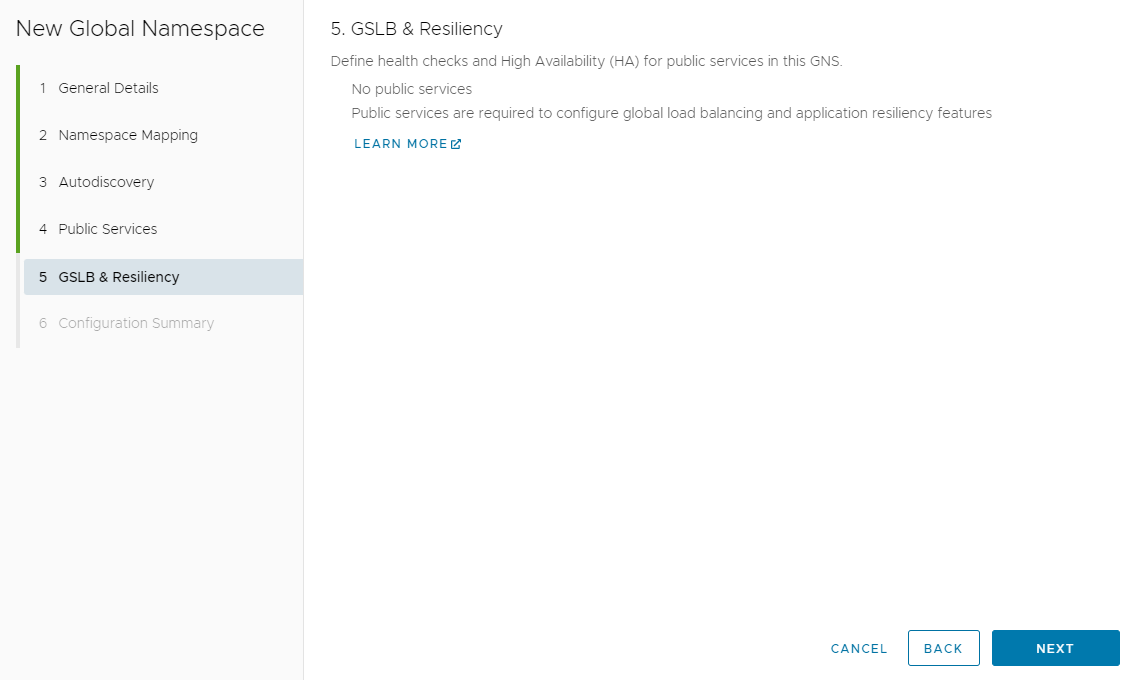
Task: Click the 'No public services' status text
Action: (411, 89)
